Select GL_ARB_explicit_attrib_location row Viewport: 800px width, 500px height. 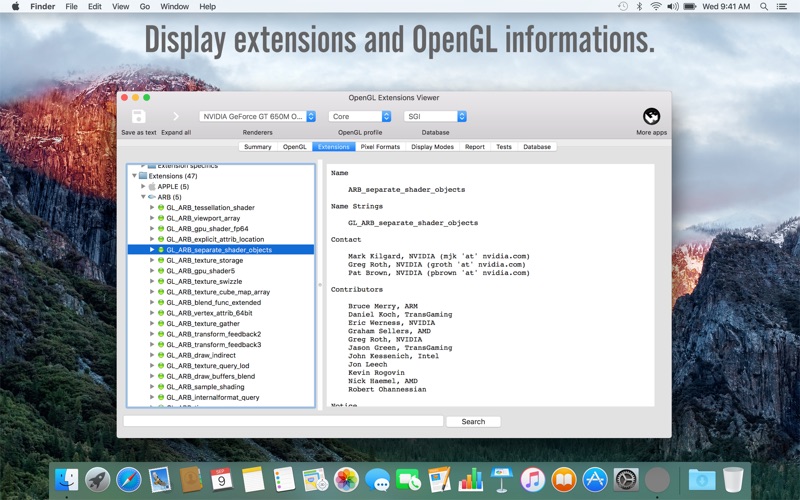click(x=221, y=239)
